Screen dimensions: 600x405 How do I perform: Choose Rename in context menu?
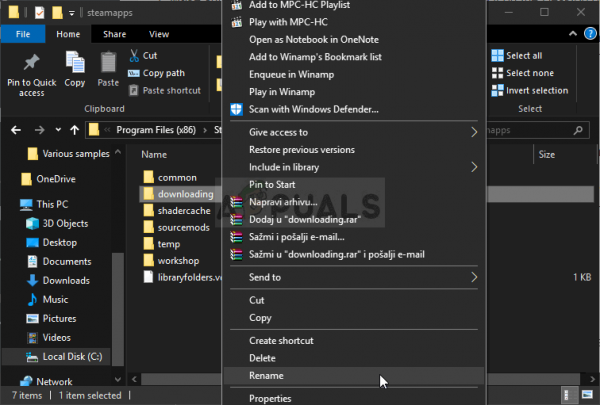(x=354, y=376)
